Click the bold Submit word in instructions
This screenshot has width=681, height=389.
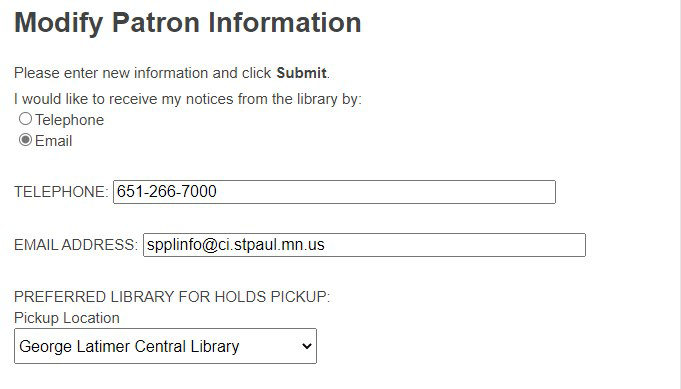click(301, 73)
